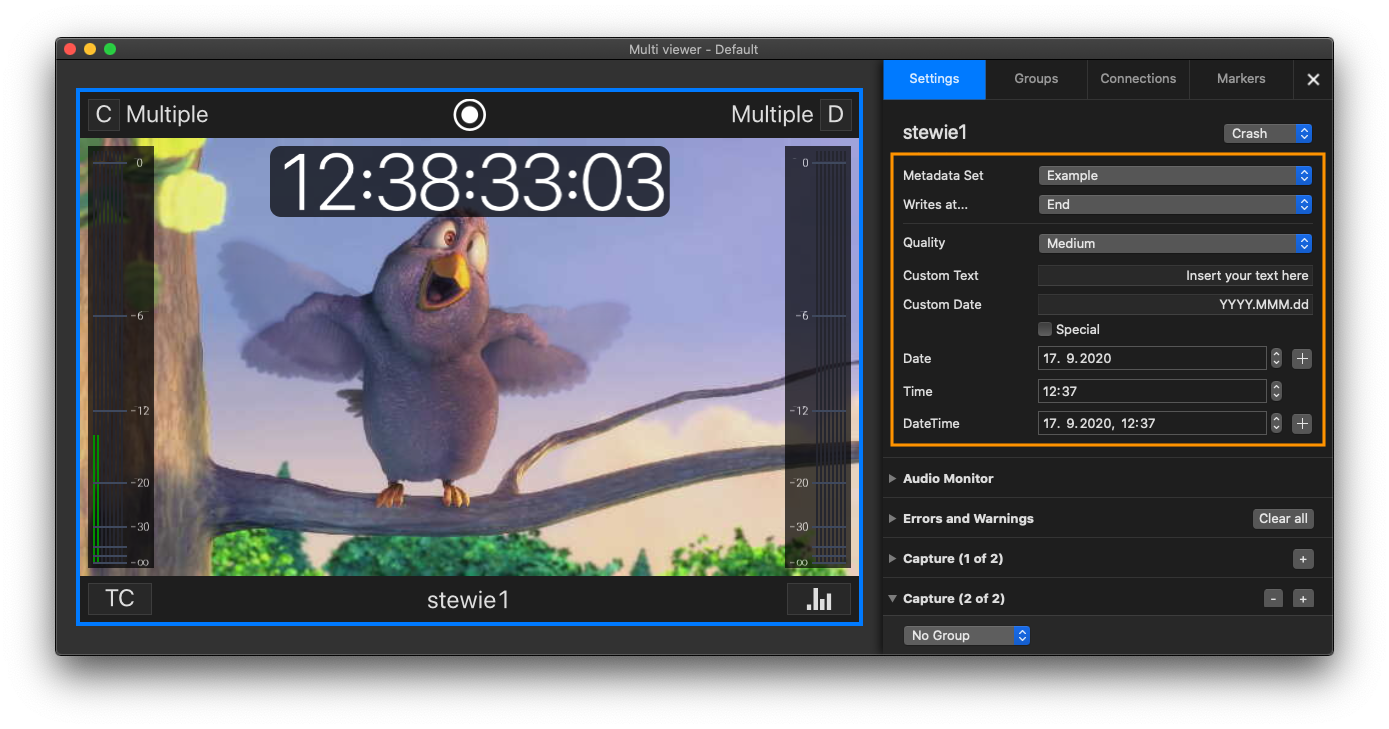Click the Multiple label beside C
The image size is (1389, 729).
pos(167,115)
